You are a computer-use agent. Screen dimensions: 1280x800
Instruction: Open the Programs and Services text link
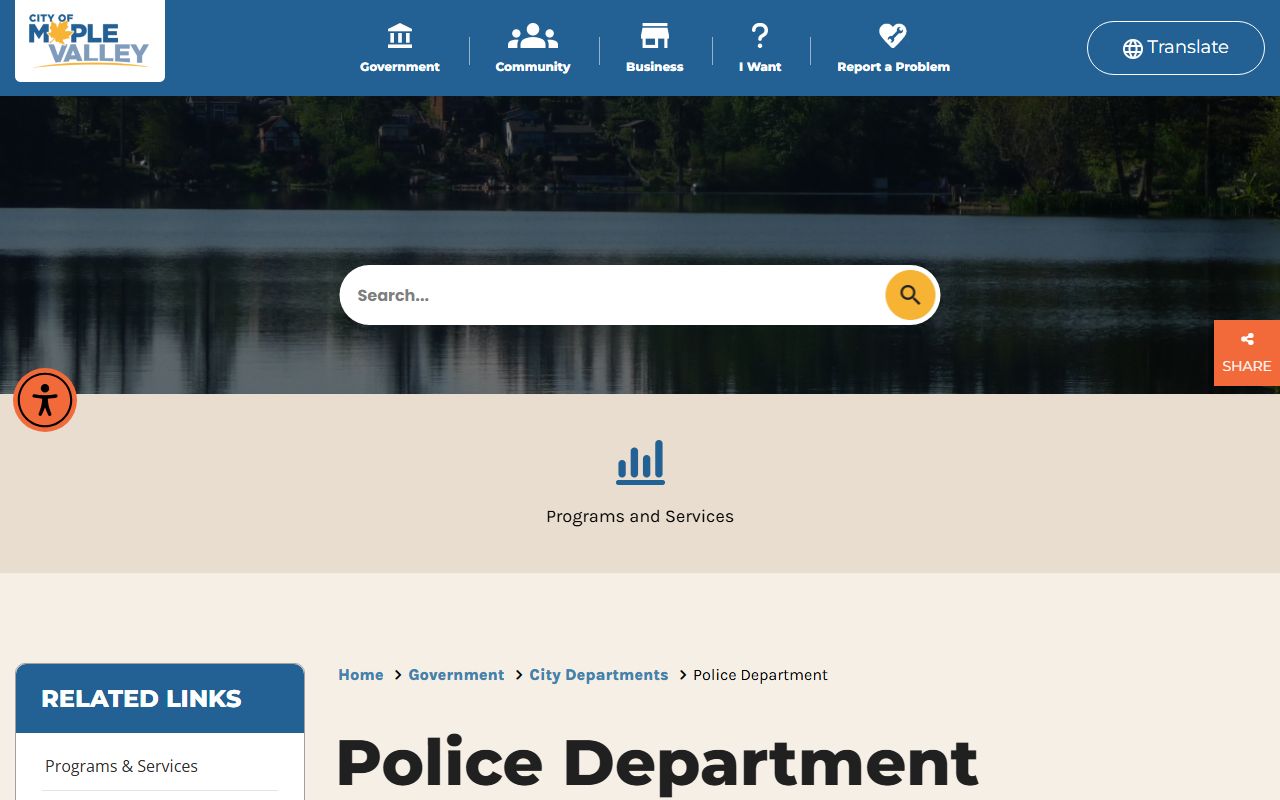click(x=640, y=517)
